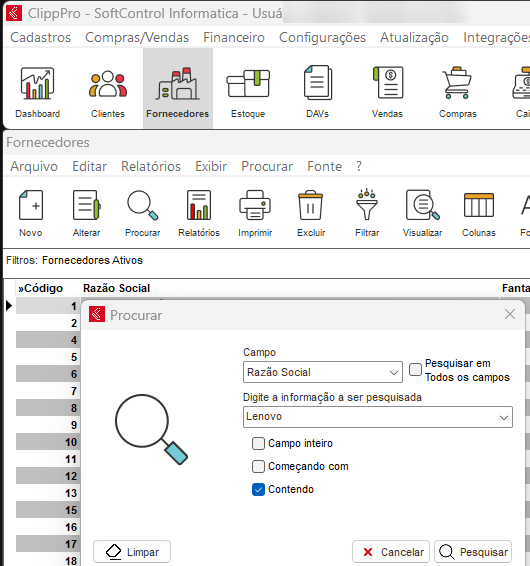Click the Cancelar button

tap(391, 552)
